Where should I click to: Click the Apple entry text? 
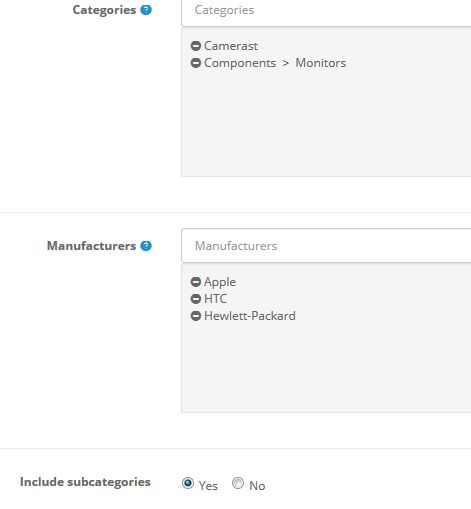coord(220,282)
